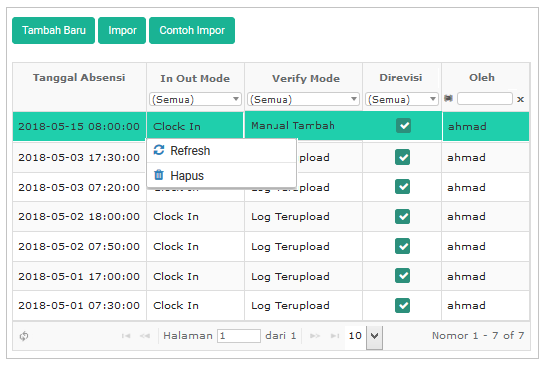Click ahmad in the 2018-05-01 07:30:00 row
The image size is (547, 365).
tap(466, 305)
